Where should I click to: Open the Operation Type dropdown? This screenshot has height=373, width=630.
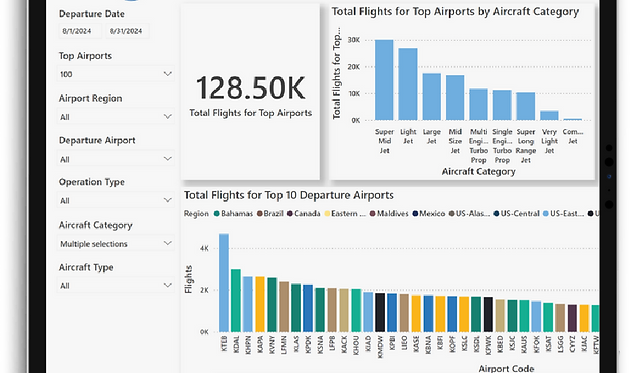click(116, 200)
